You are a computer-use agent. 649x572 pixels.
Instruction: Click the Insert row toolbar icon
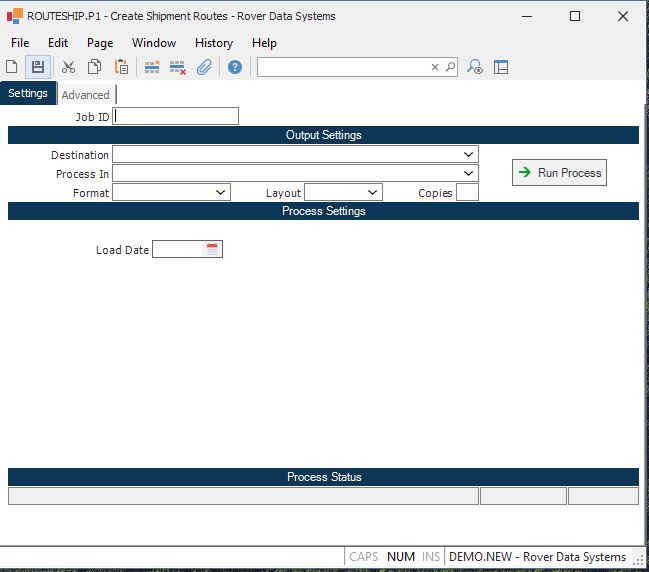coord(152,67)
